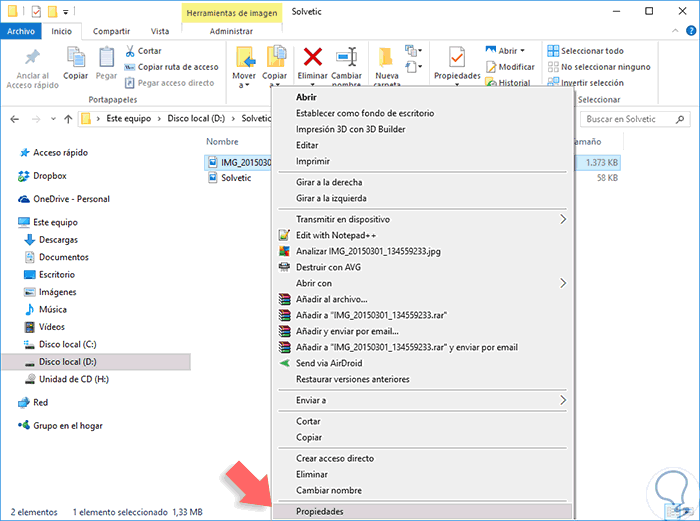
Task: Choose Edit with Notepad++
Action: click(336, 235)
